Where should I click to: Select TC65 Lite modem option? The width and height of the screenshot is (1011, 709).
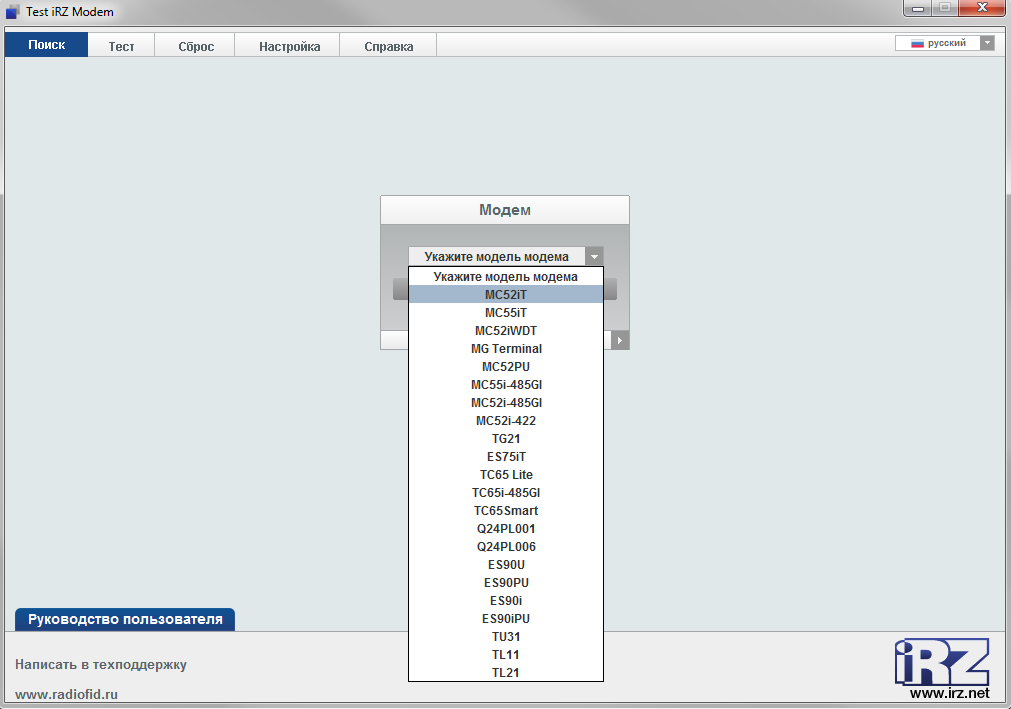tap(506, 475)
